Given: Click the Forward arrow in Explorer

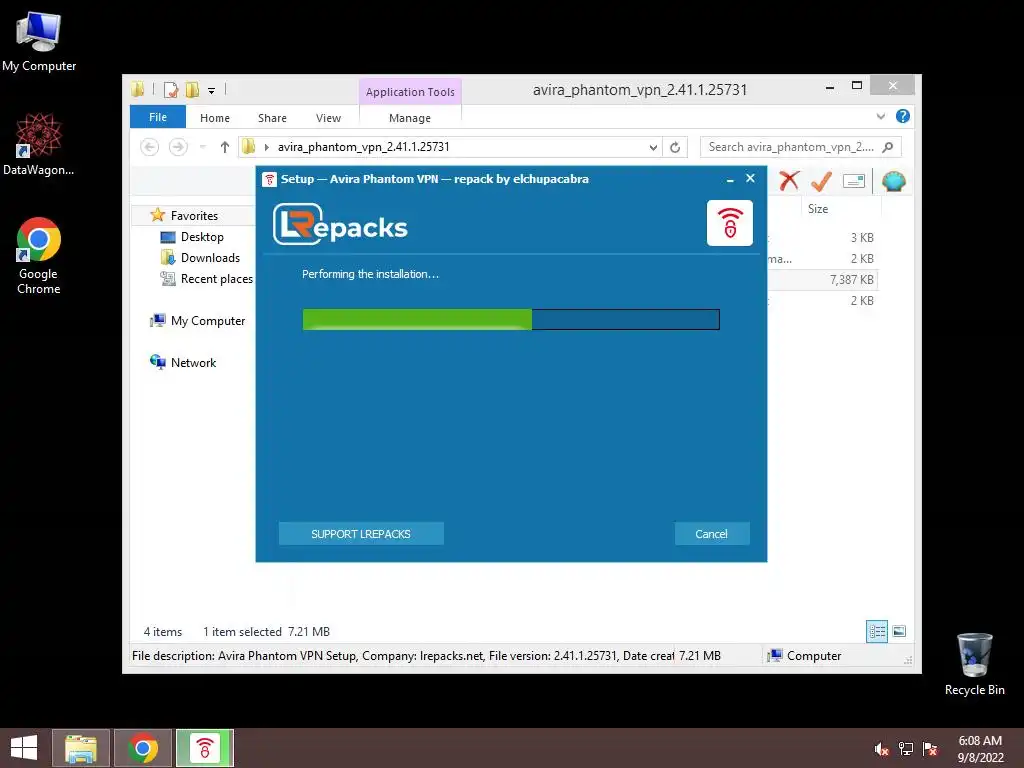Looking at the screenshot, I should point(178,147).
